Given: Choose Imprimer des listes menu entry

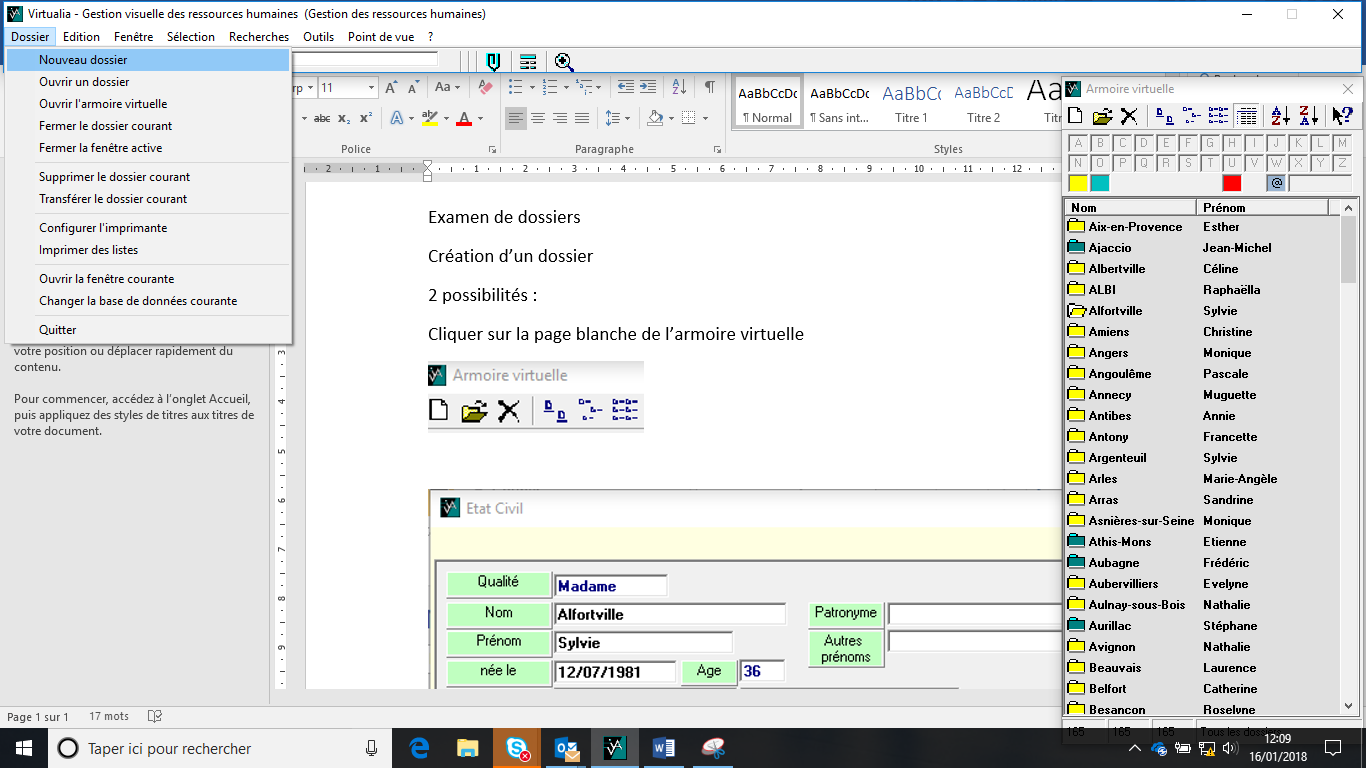Looking at the screenshot, I should (148, 250).
